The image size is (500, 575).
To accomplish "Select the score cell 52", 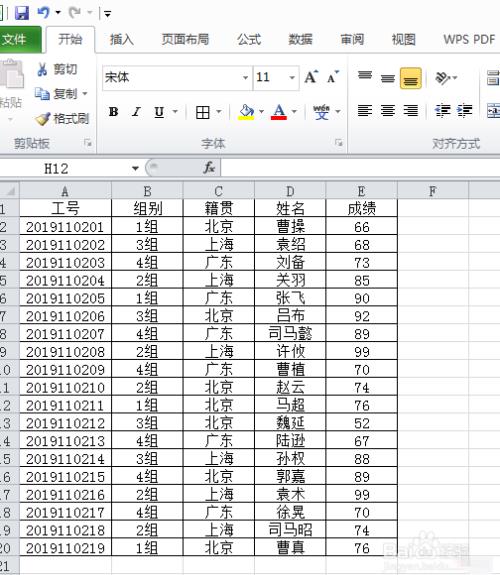I will (362, 423).
